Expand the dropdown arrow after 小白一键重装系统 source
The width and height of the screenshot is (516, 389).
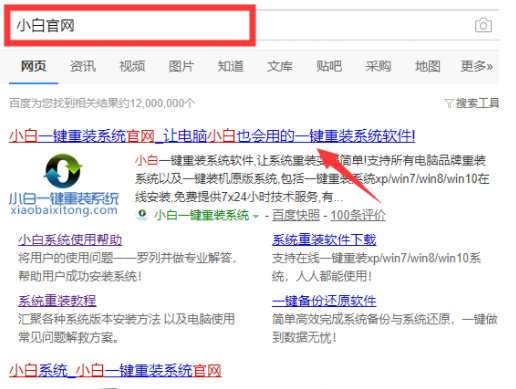[256, 216]
